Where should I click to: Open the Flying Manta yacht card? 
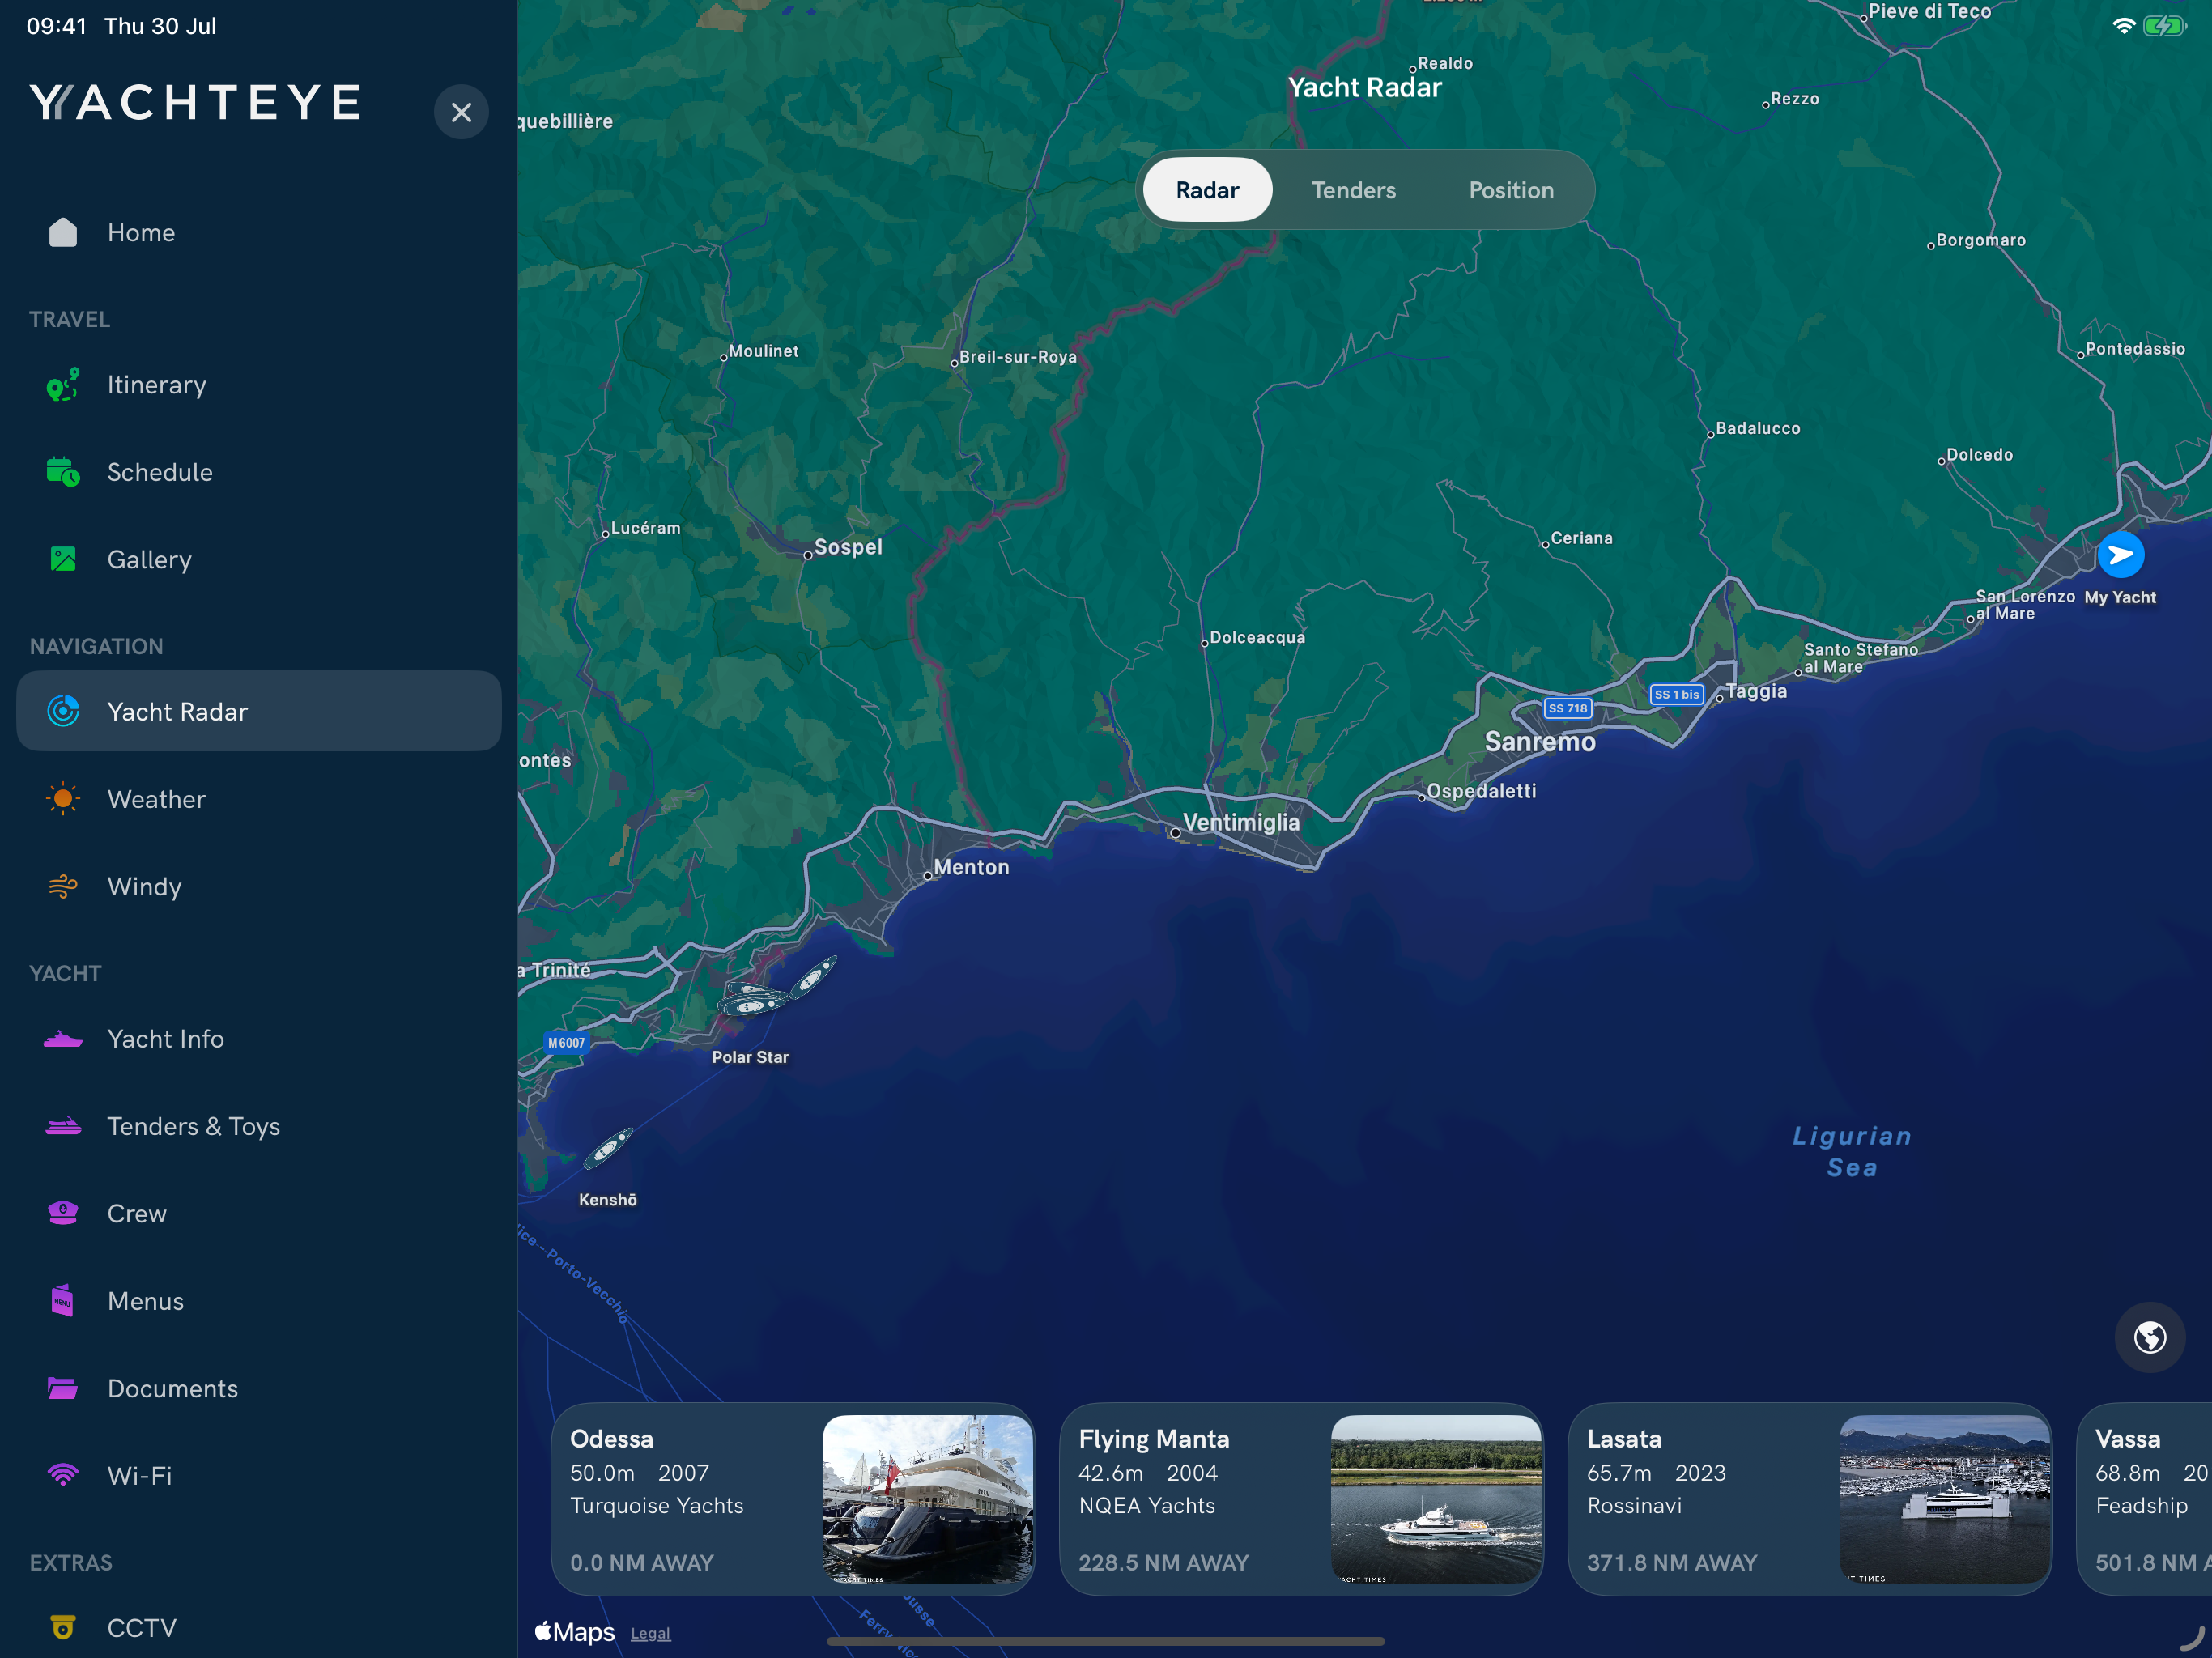(x=1301, y=1498)
